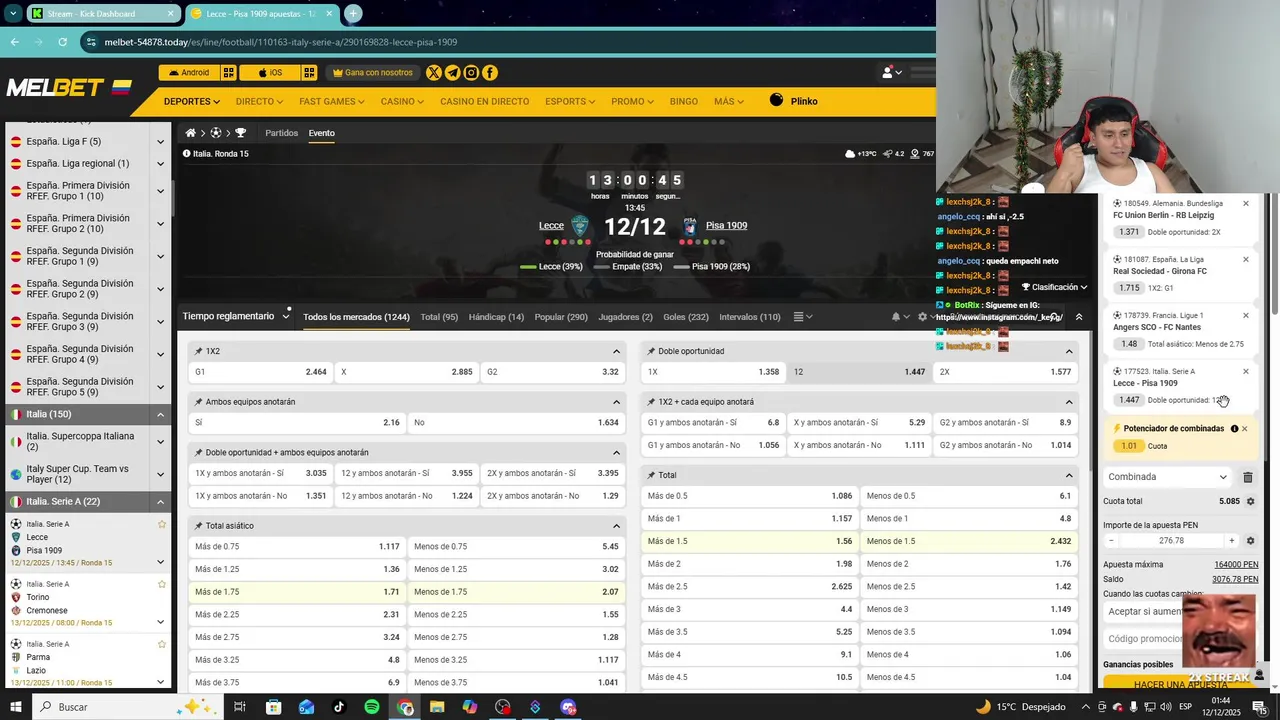
Task: Pin the Doble oportunidad market
Action: click(651, 351)
